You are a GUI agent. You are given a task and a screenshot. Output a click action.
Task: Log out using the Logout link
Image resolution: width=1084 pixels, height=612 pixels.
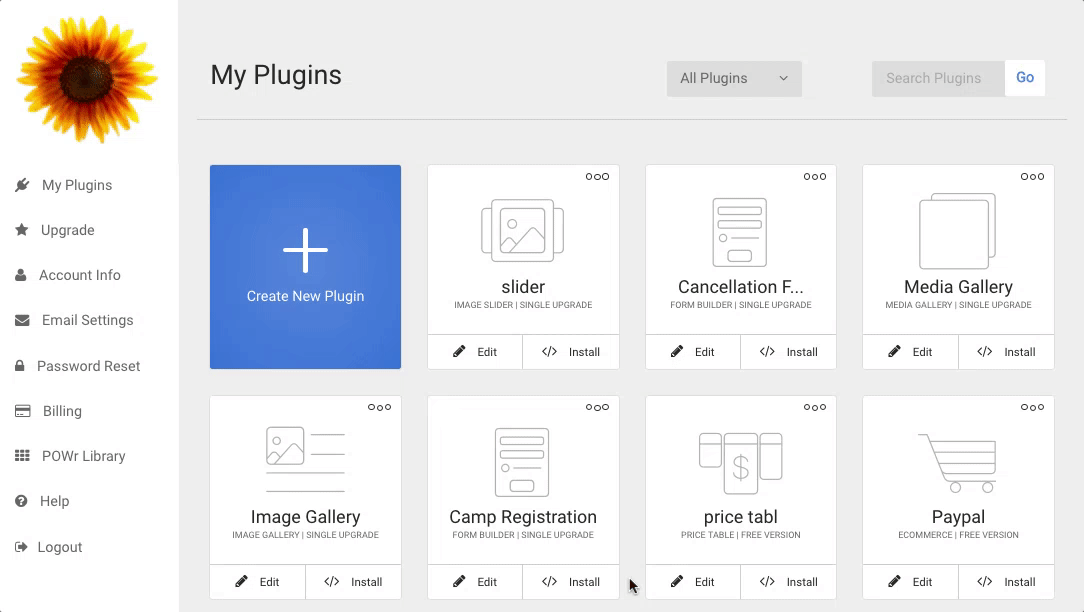tap(60, 547)
